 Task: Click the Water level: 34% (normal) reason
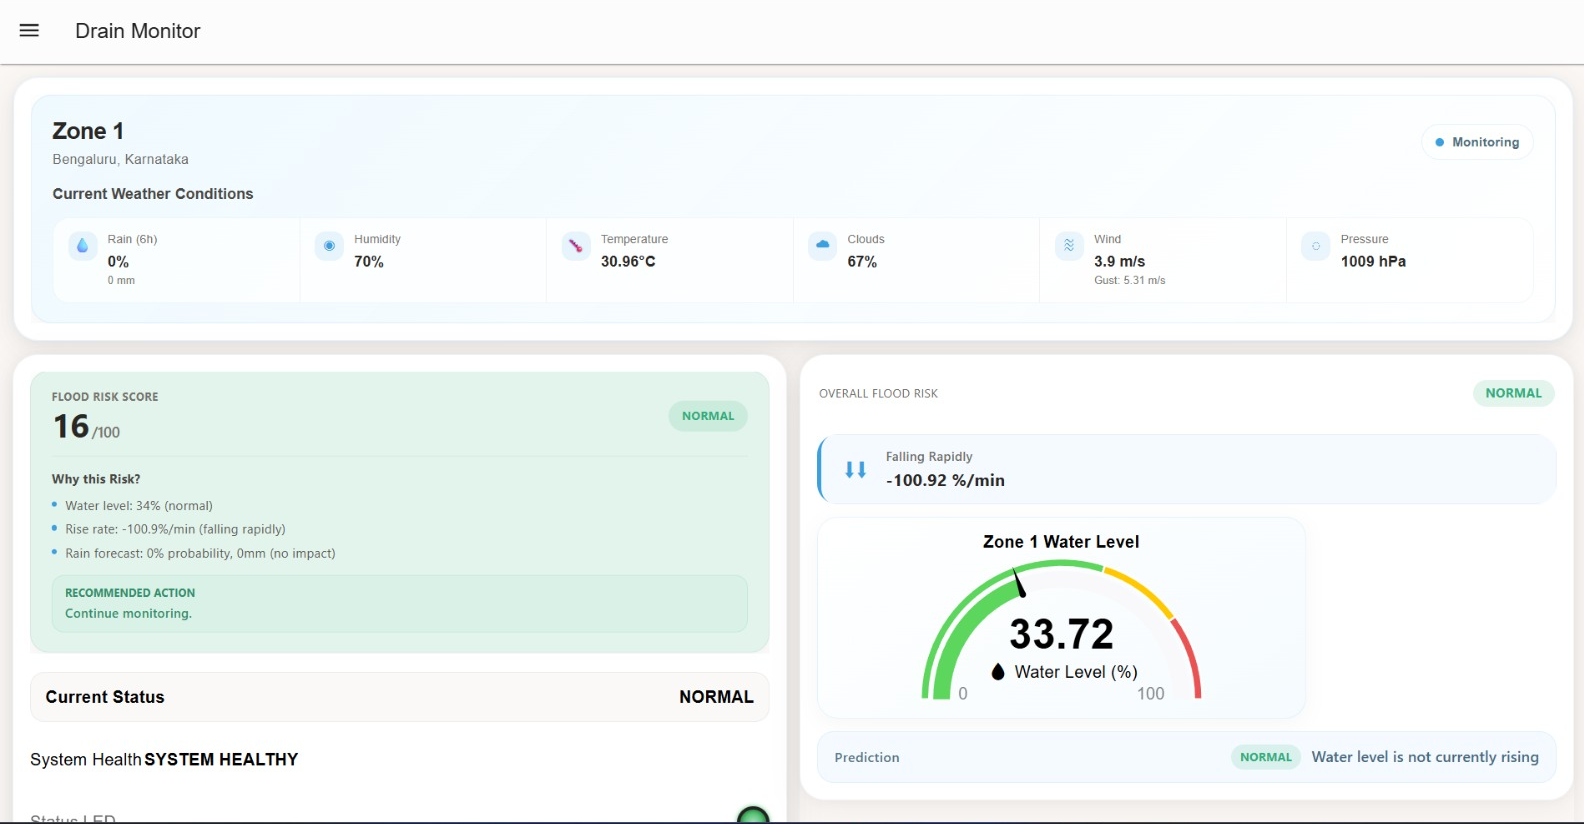pyautogui.click(x=139, y=506)
